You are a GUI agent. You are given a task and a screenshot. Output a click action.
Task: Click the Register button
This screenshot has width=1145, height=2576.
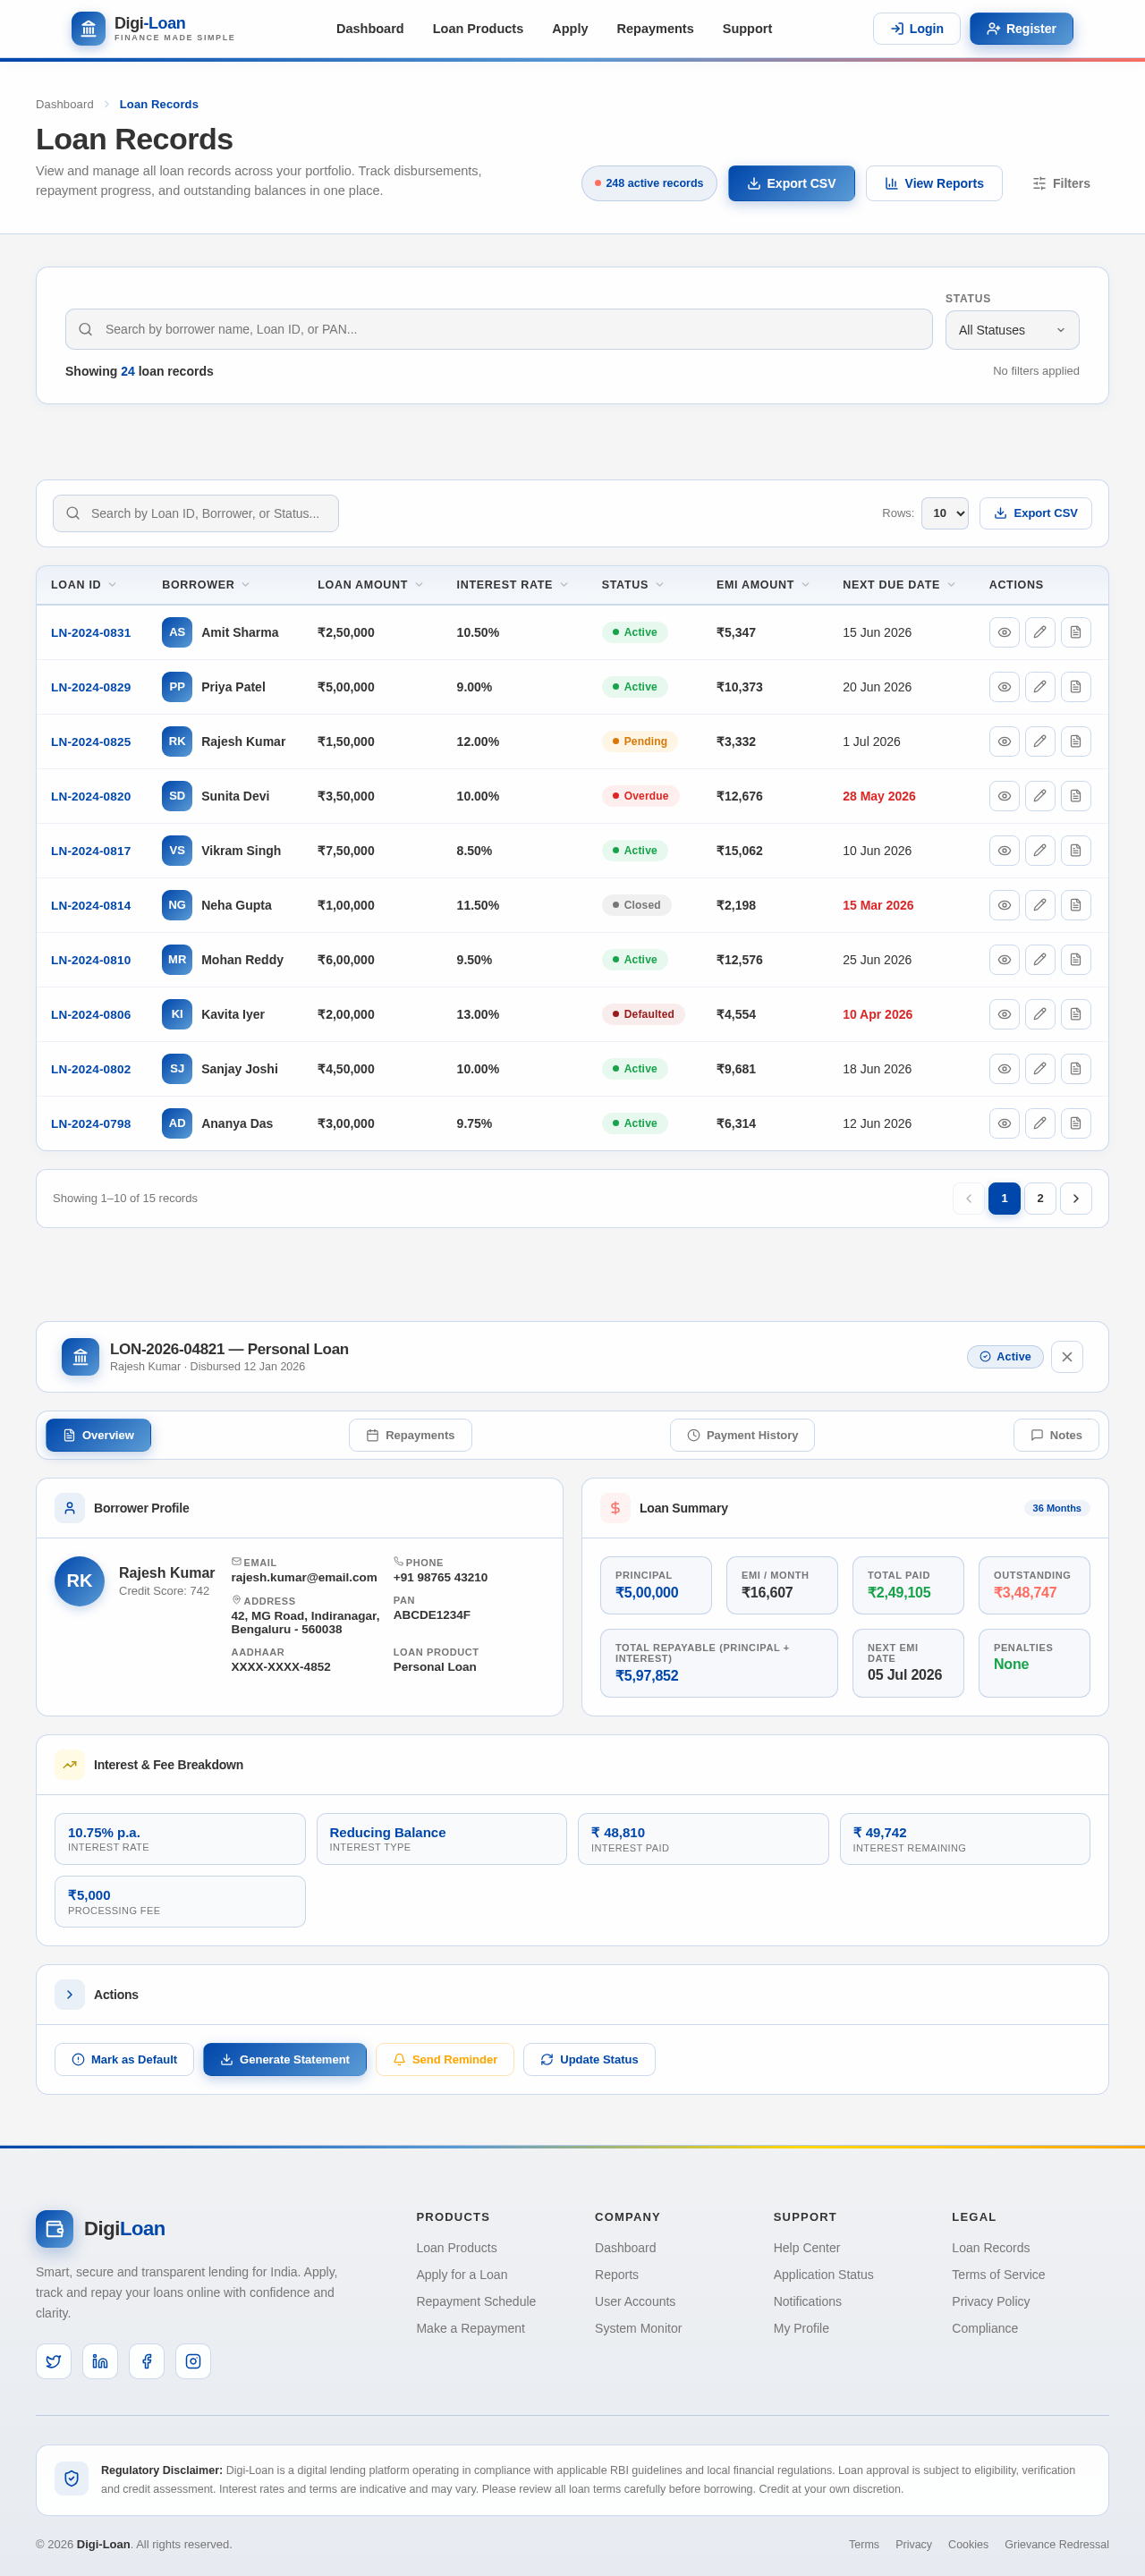pos(1021,29)
